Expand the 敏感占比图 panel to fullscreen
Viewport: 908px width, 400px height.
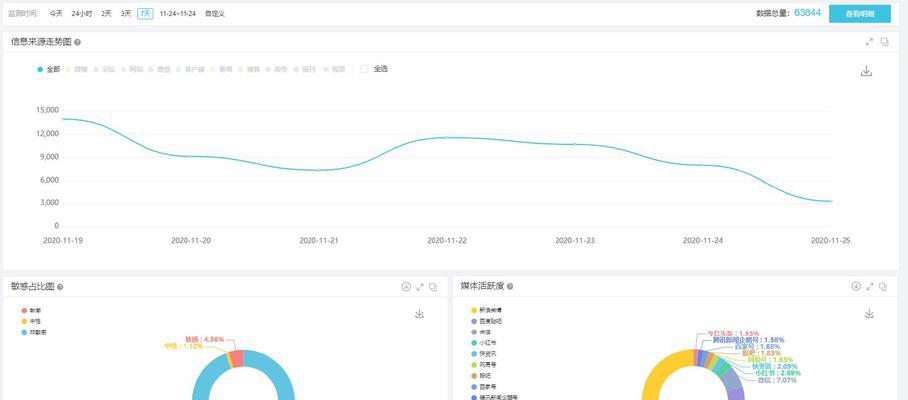tap(420, 287)
